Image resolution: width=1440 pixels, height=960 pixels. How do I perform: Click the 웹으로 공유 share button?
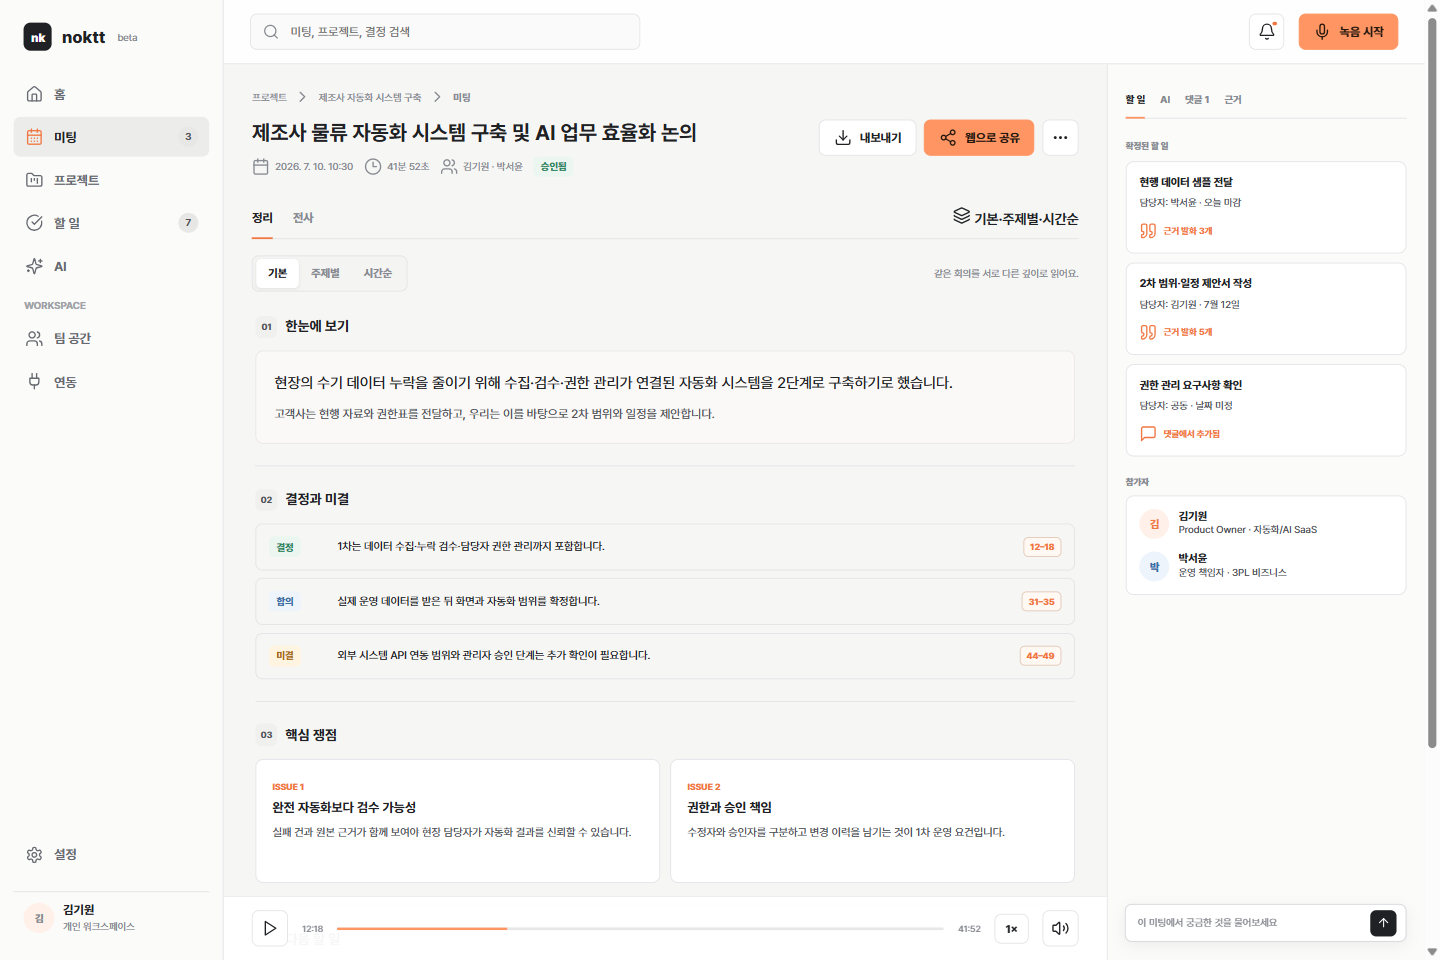pos(979,137)
